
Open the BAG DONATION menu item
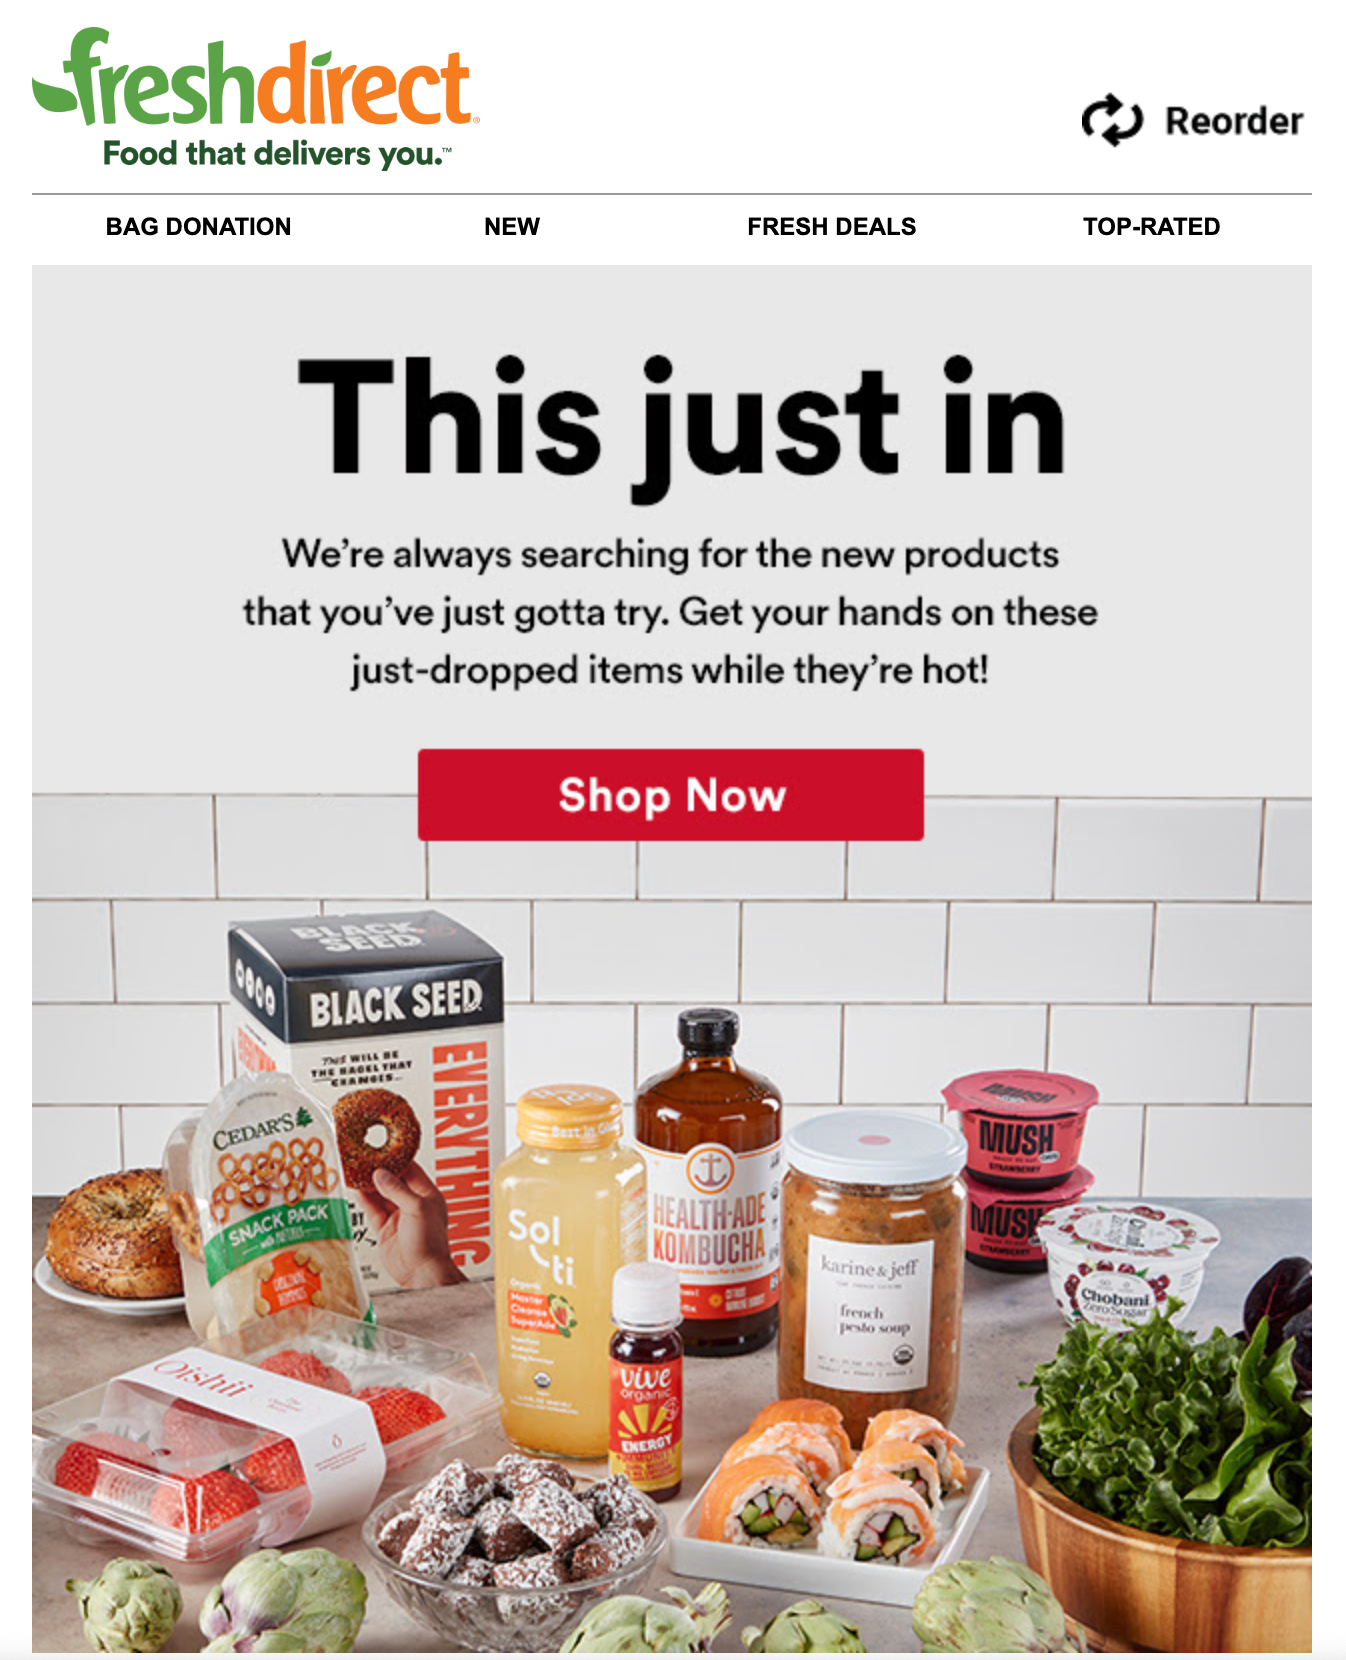tap(198, 227)
